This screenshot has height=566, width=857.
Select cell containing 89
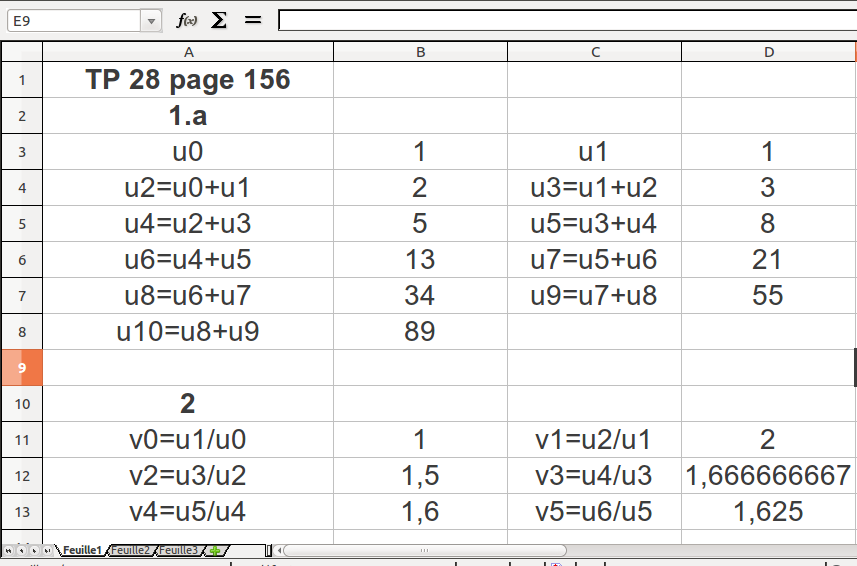[x=420, y=332]
